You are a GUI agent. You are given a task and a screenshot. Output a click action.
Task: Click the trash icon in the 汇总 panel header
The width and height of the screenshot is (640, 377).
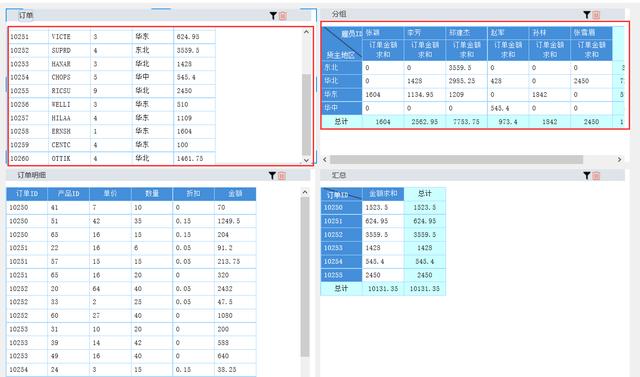point(596,175)
